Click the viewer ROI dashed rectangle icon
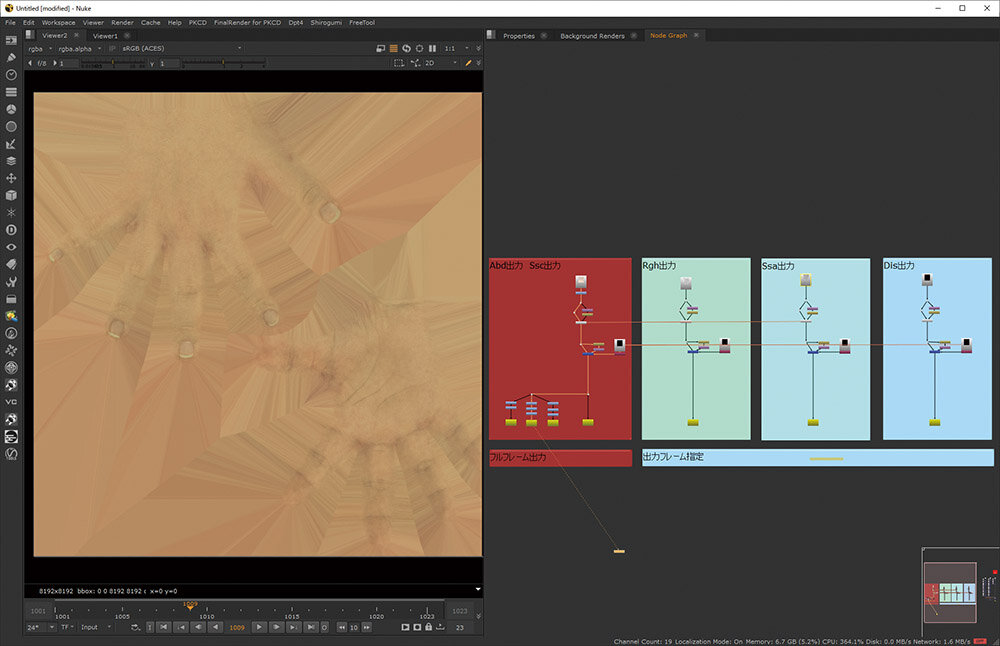This screenshot has width=1000, height=646. (x=399, y=63)
